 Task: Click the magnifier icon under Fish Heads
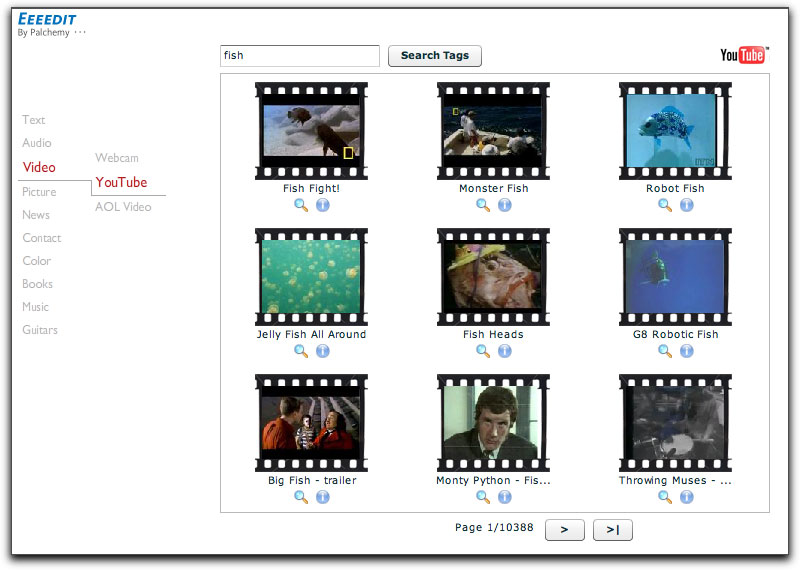(483, 351)
